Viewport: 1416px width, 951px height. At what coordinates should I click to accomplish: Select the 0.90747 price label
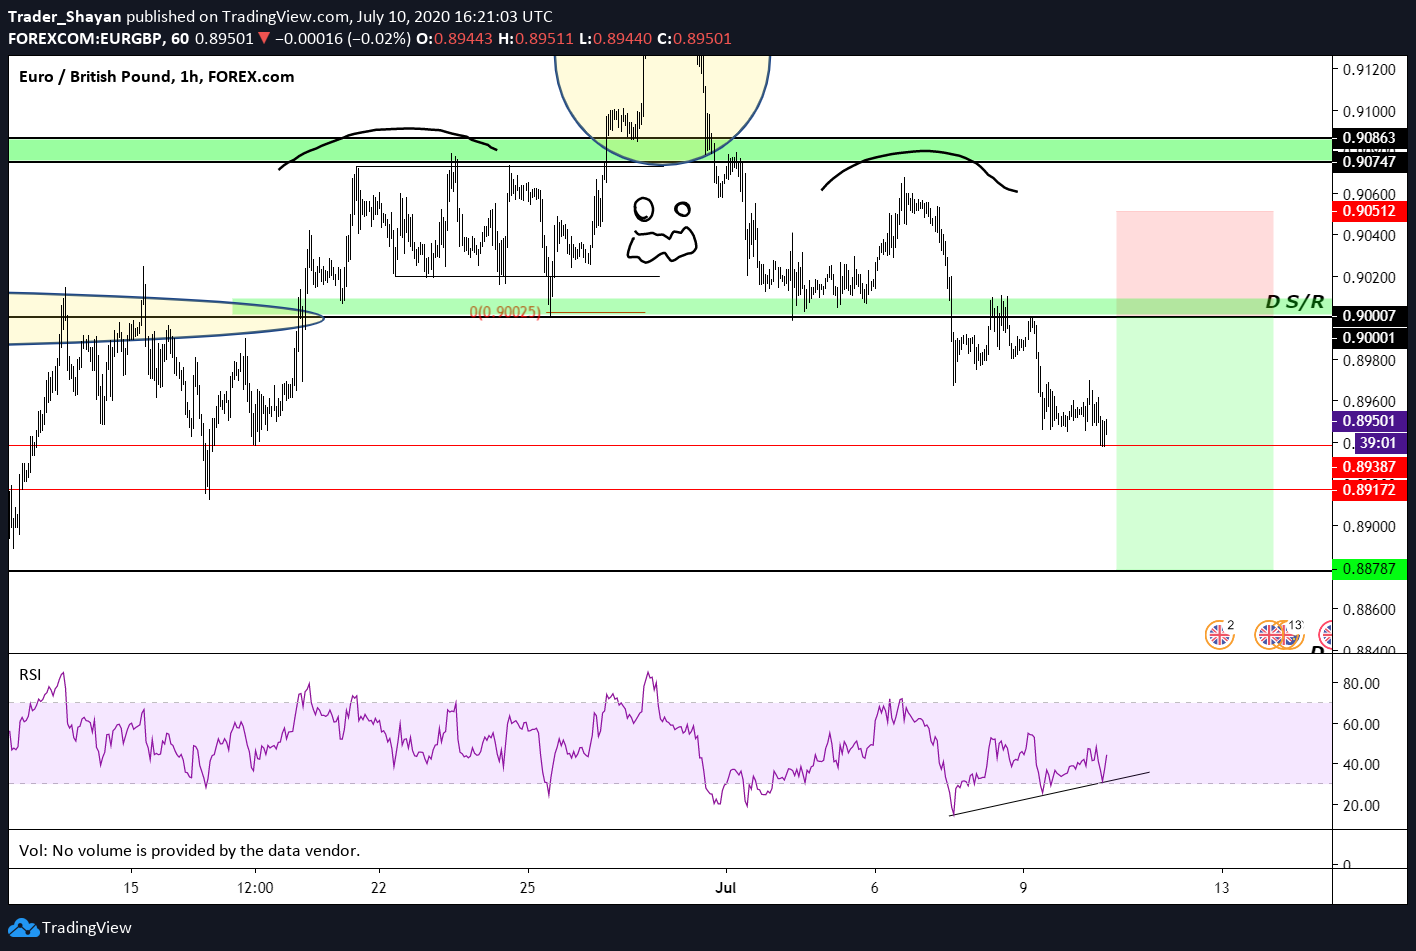click(1369, 161)
